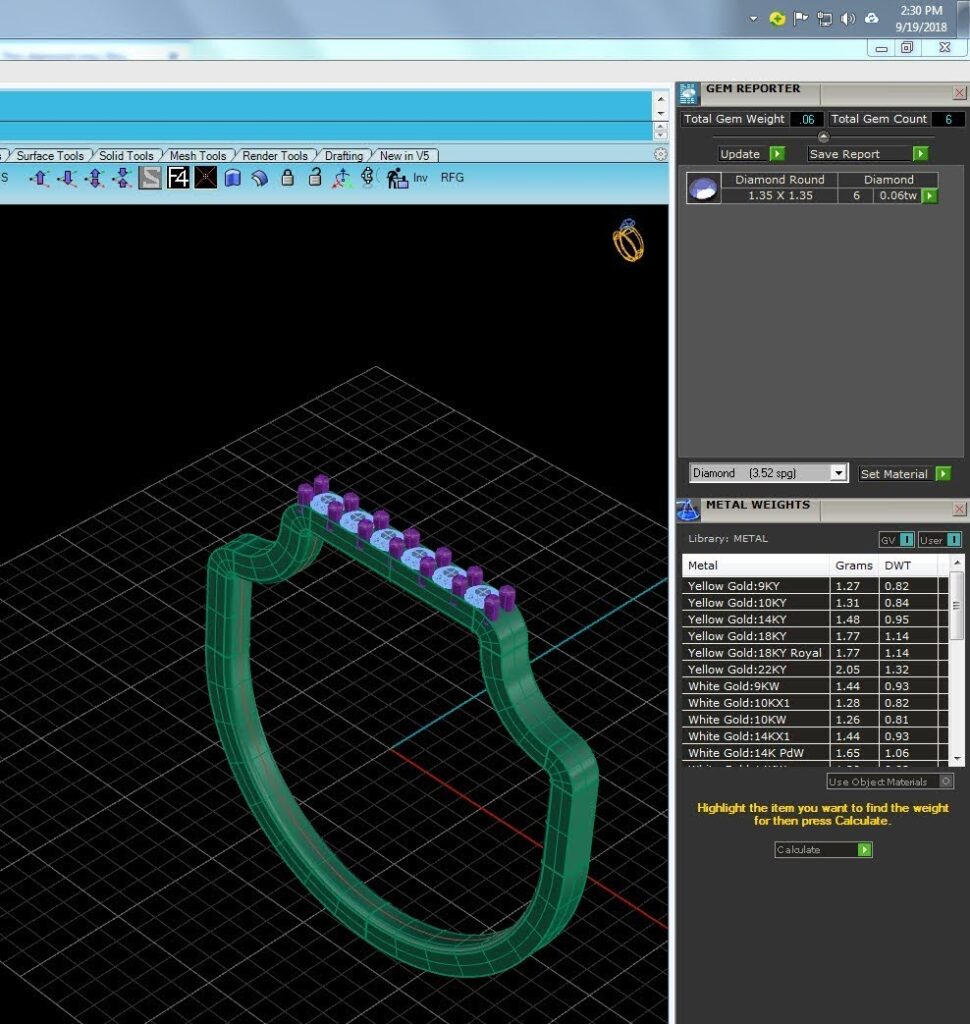Click the round diamond gem thumbnail
Image resolution: width=970 pixels, height=1024 pixels.
coord(703,189)
